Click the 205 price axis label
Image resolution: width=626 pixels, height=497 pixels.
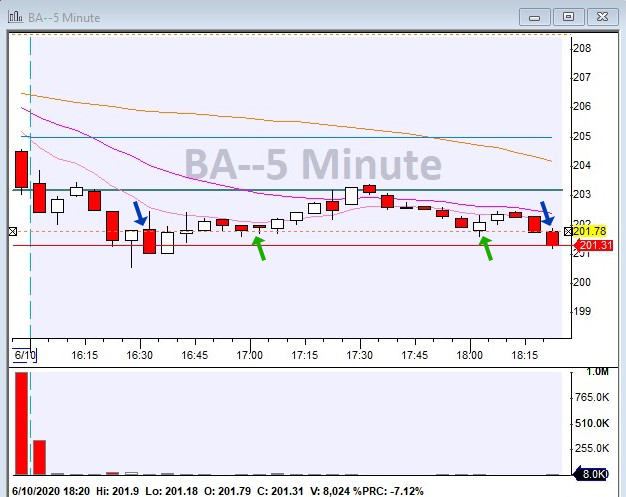click(x=582, y=136)
